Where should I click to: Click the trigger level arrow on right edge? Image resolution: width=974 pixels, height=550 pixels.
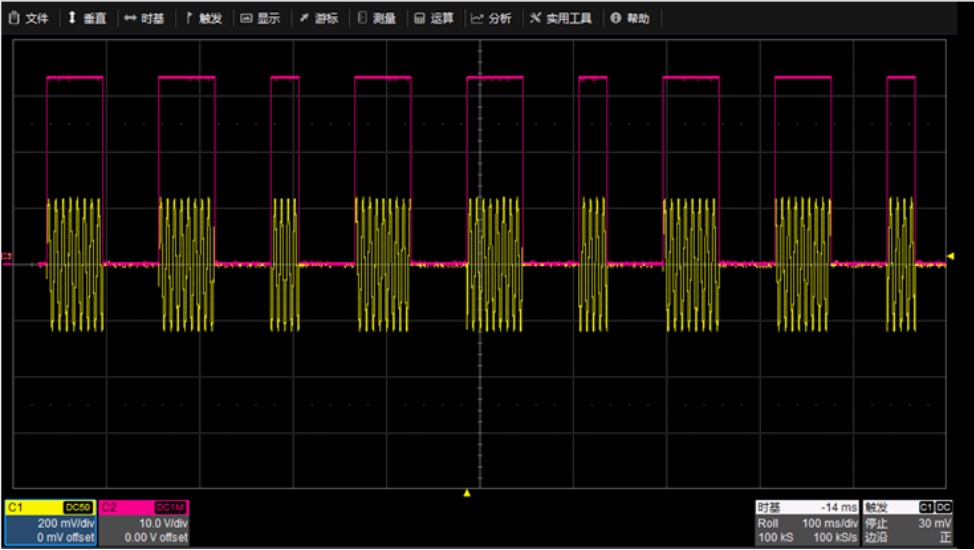[950, 257]
